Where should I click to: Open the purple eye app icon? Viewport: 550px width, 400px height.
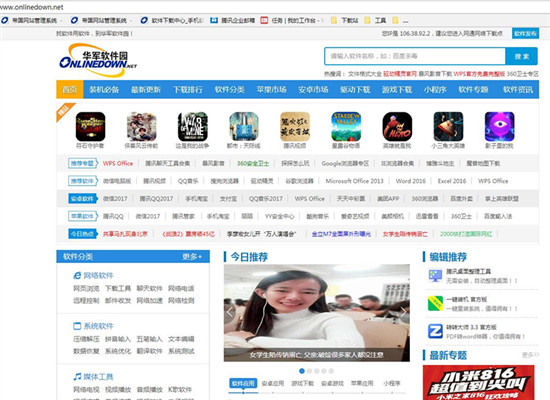point(499,126)
